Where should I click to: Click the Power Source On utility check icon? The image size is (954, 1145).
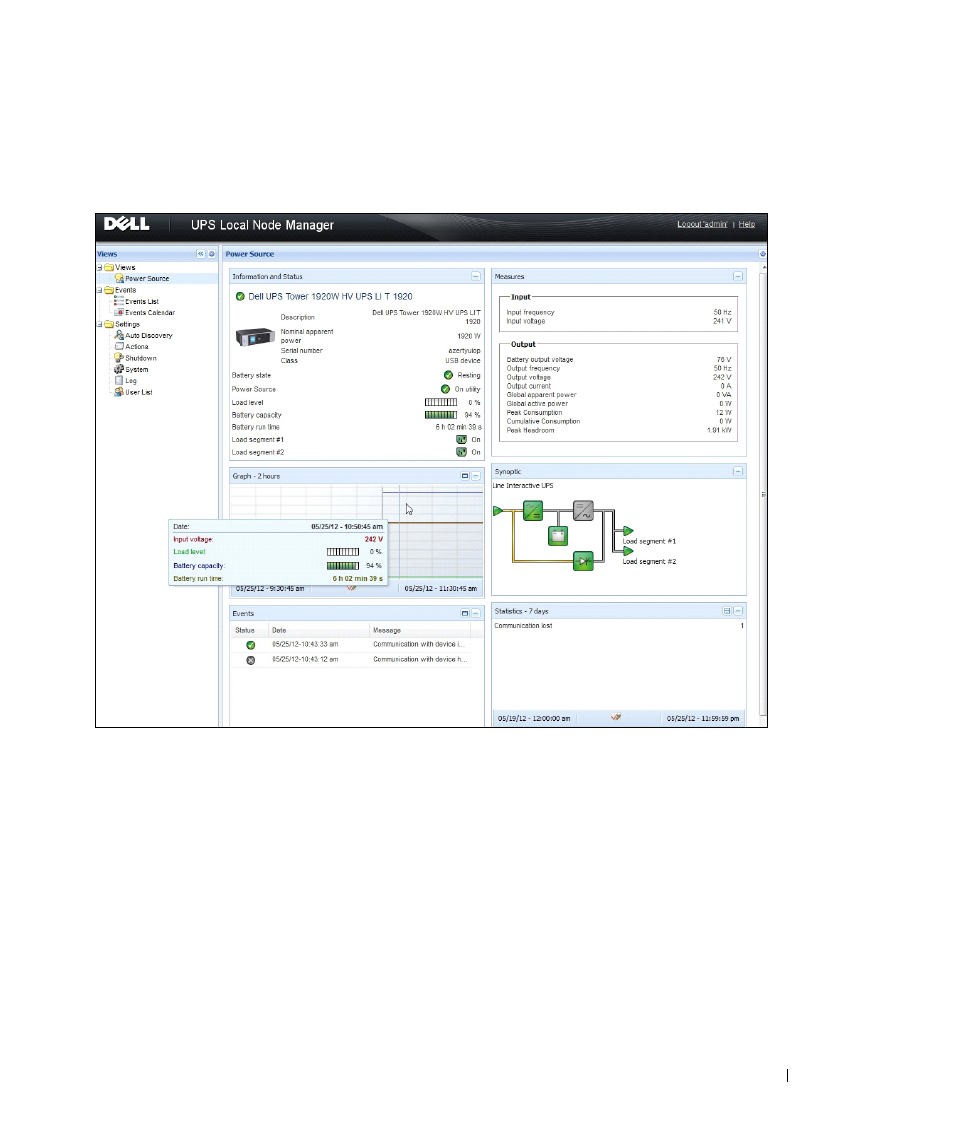point(446,389)
